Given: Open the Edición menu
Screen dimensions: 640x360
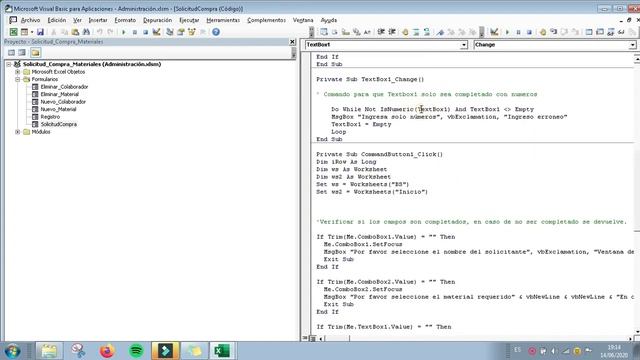Looking at the screenshot, I should click(57, 20).
